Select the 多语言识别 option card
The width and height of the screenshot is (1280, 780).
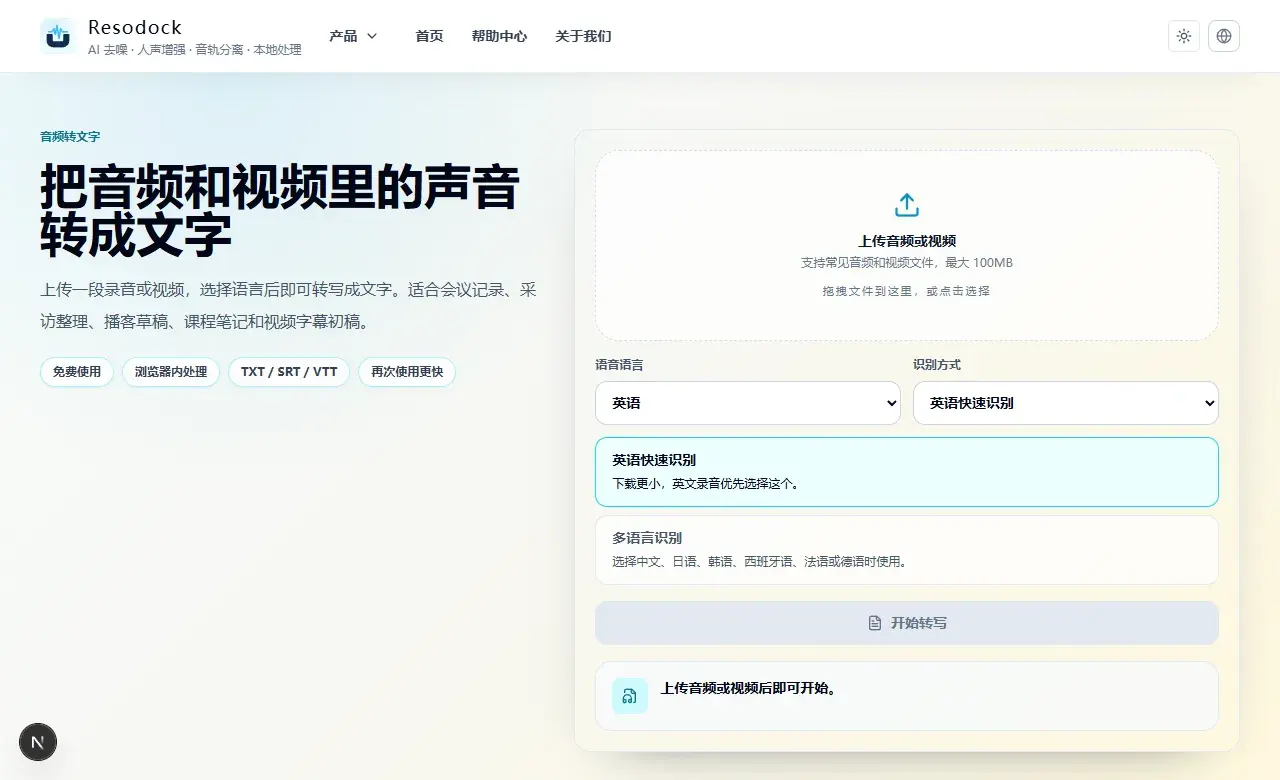pyautogui.click(x=907, y=550)
